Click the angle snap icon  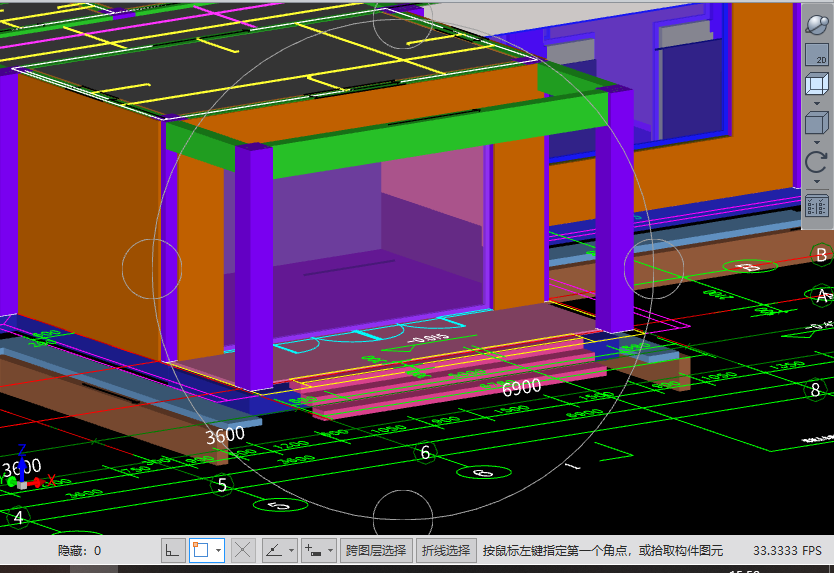pyautogui.click(x=274, y=550)
